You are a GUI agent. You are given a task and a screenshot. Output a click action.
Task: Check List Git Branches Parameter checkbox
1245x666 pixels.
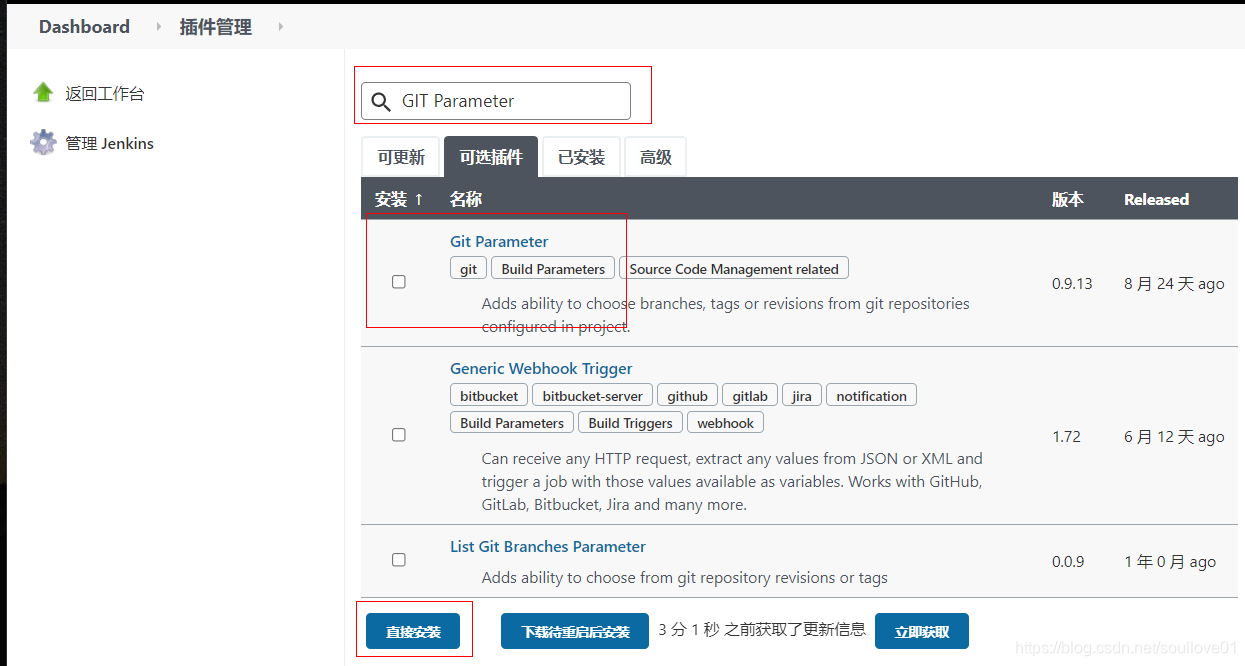coord(399,560)
